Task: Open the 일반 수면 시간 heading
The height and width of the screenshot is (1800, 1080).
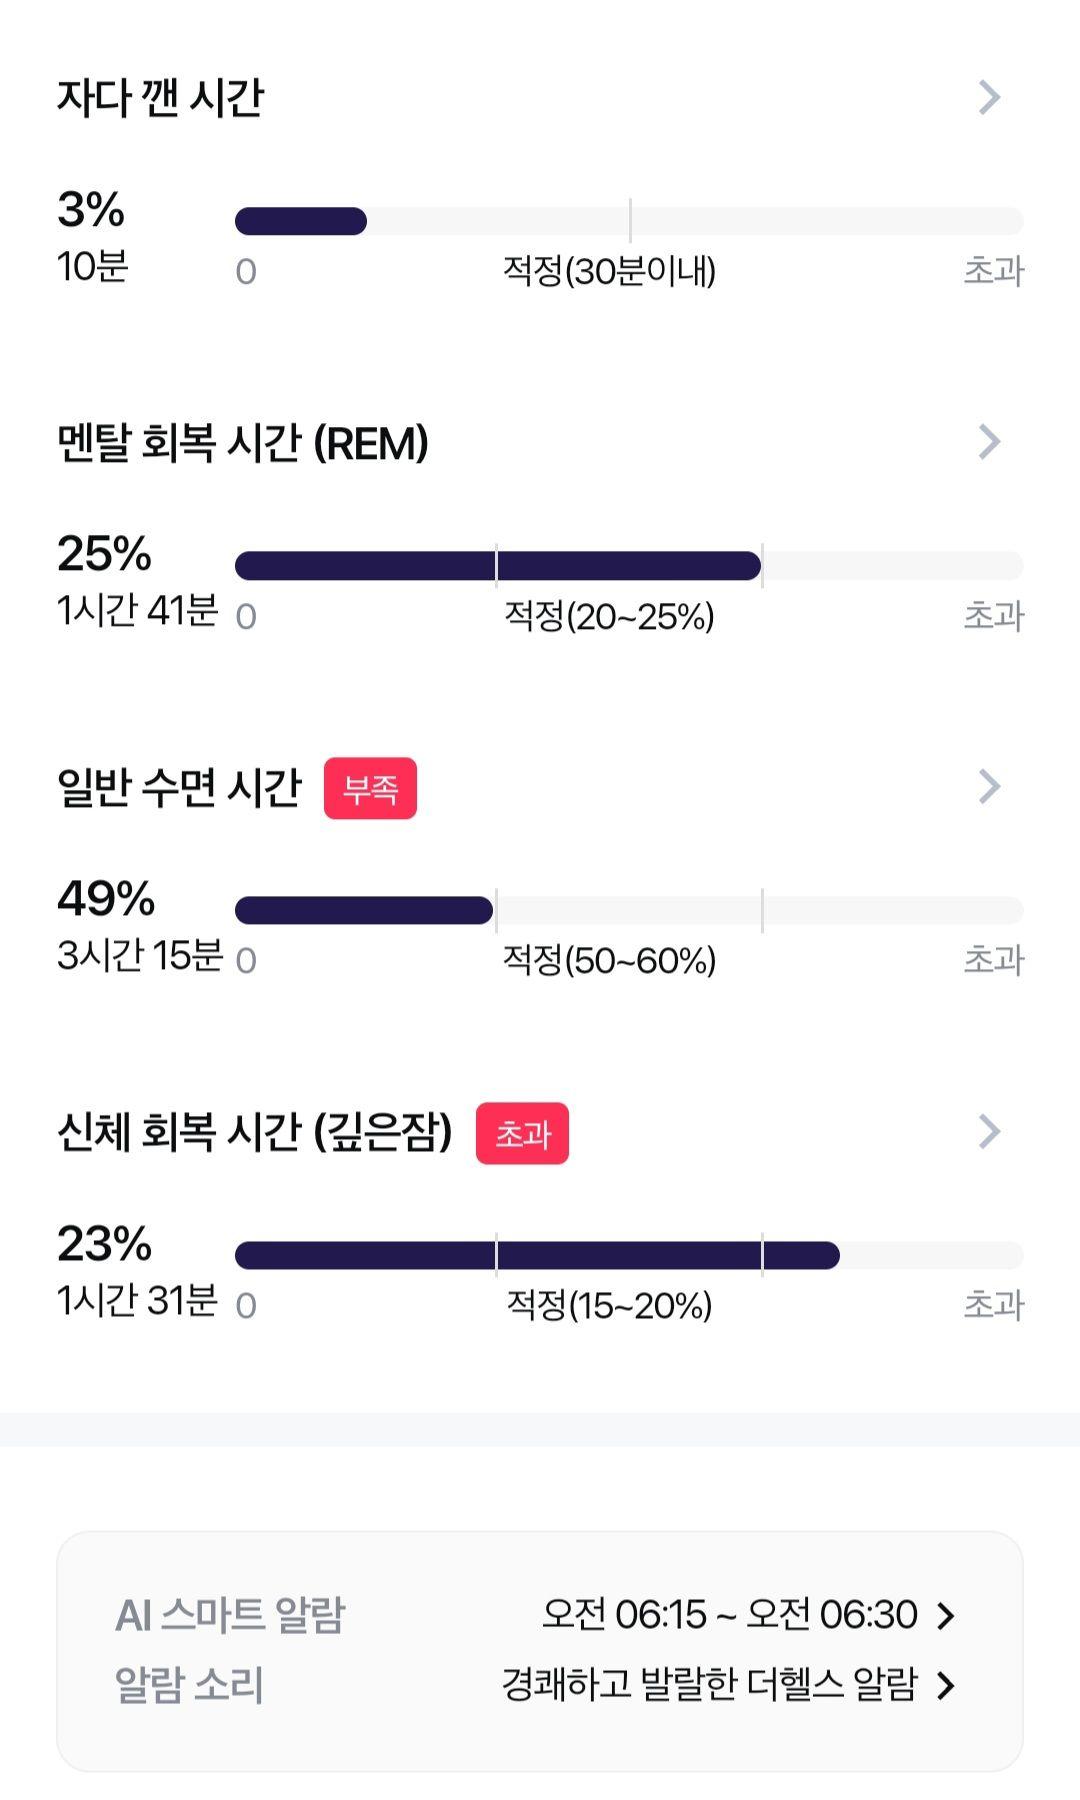Action: tap(179, 787)
